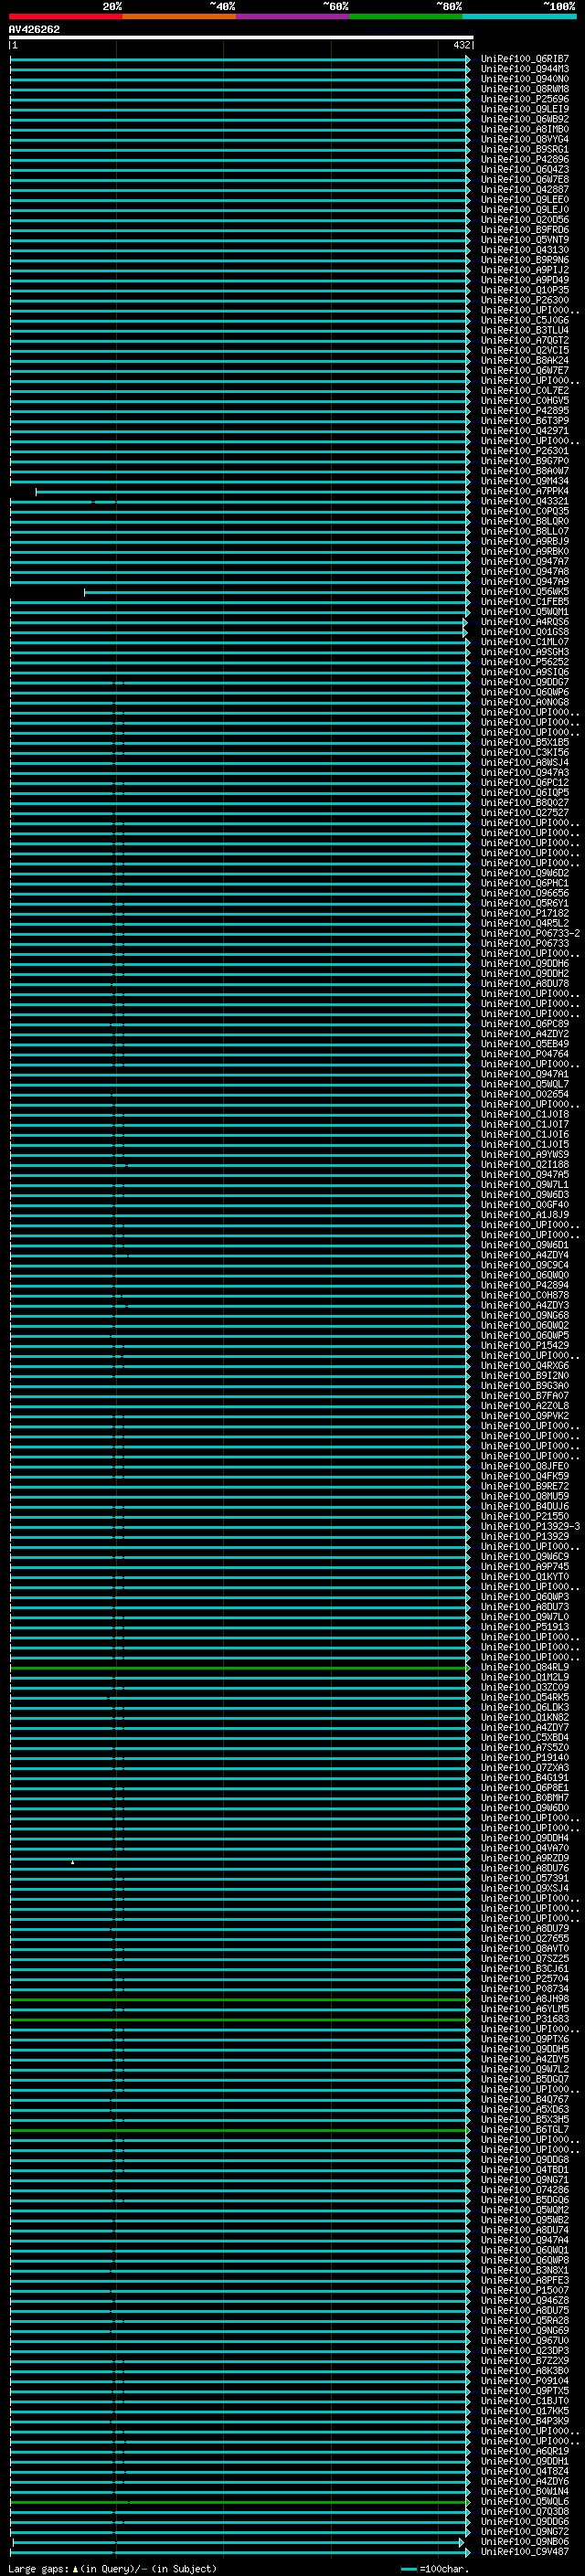The width and height of the screenshot is (585, 2576).
Task: Select the UniRef100_O74286 label
Action: click(x=524, y=2189)
